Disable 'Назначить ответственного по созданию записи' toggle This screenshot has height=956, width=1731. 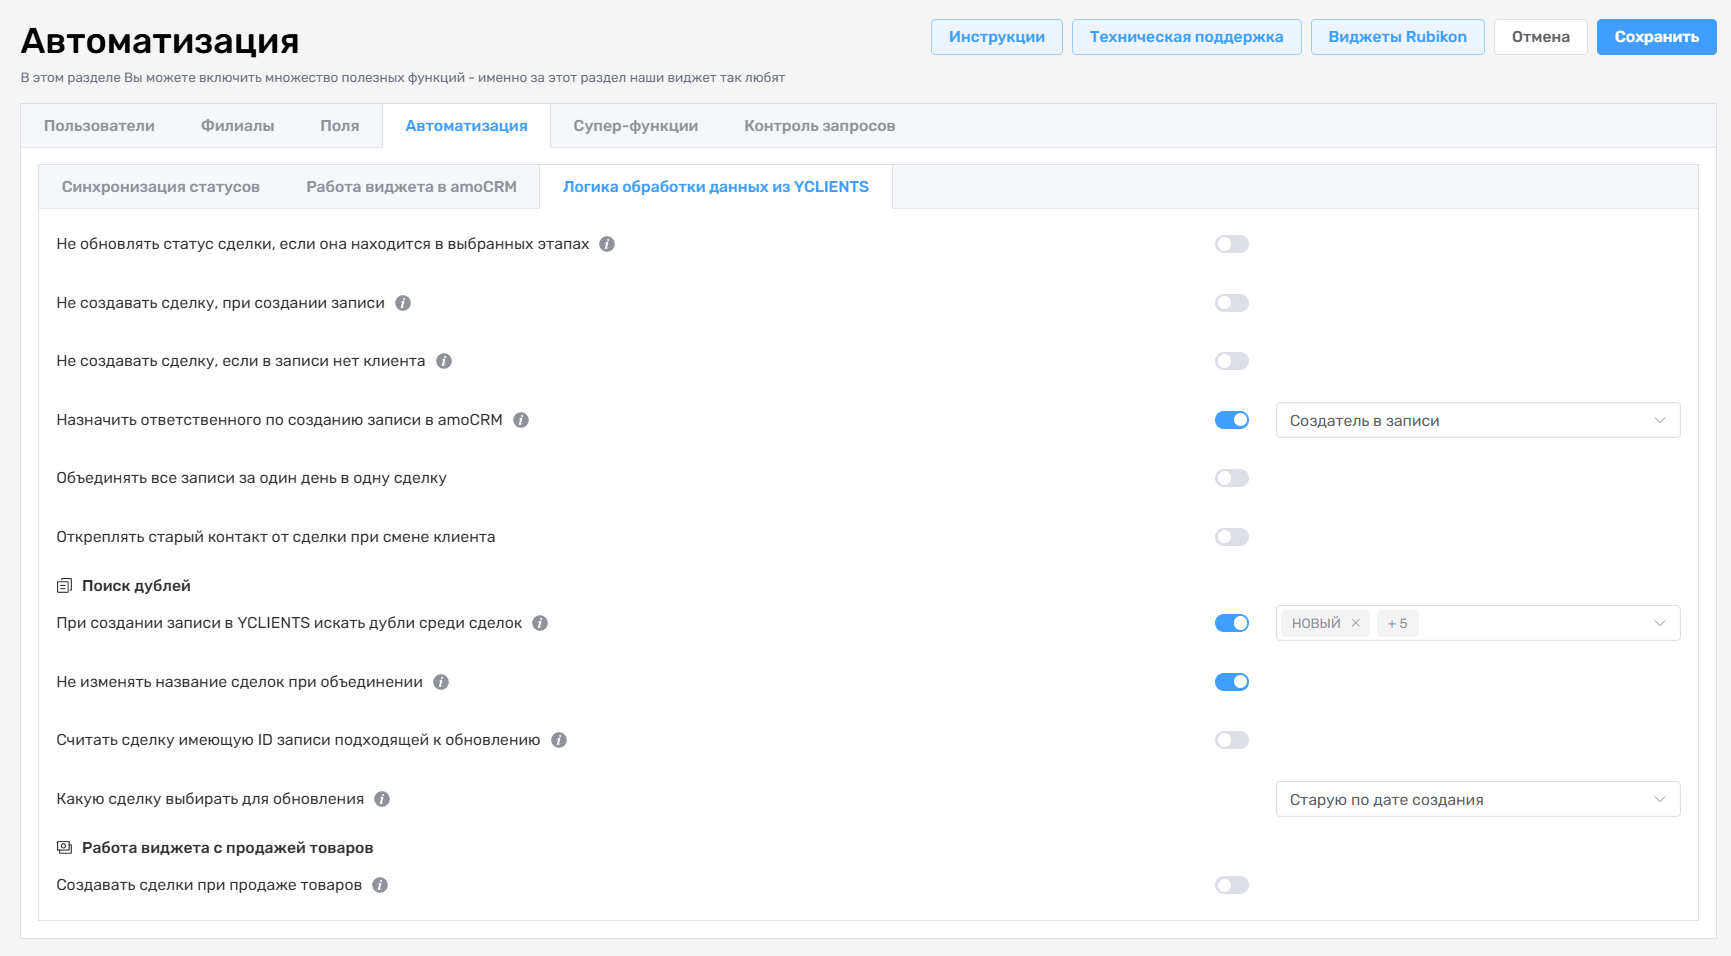(1232, 420)
